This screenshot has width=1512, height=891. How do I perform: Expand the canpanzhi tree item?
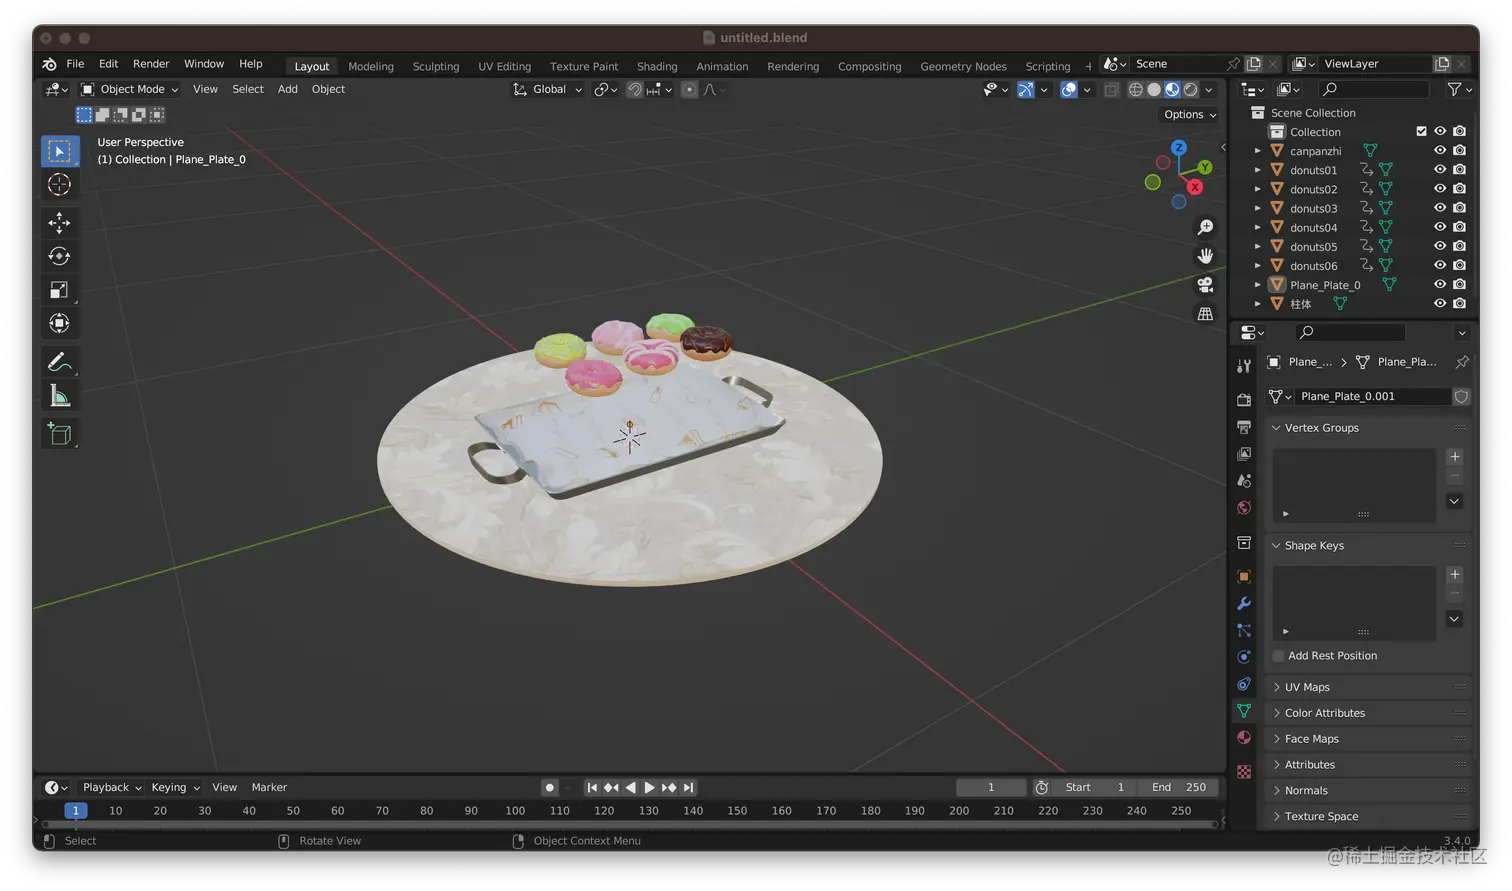pyautogui.click(x=1257, y=151)
